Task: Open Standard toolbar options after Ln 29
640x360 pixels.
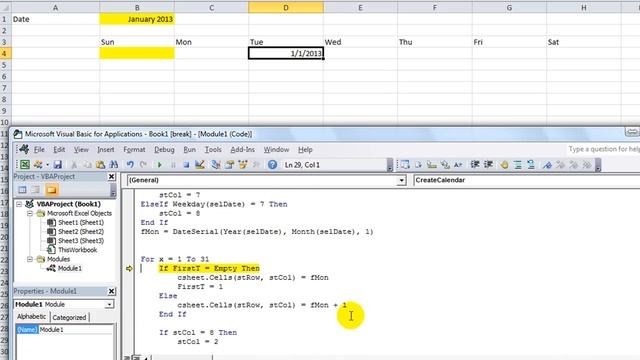Action: coord(390,165)
